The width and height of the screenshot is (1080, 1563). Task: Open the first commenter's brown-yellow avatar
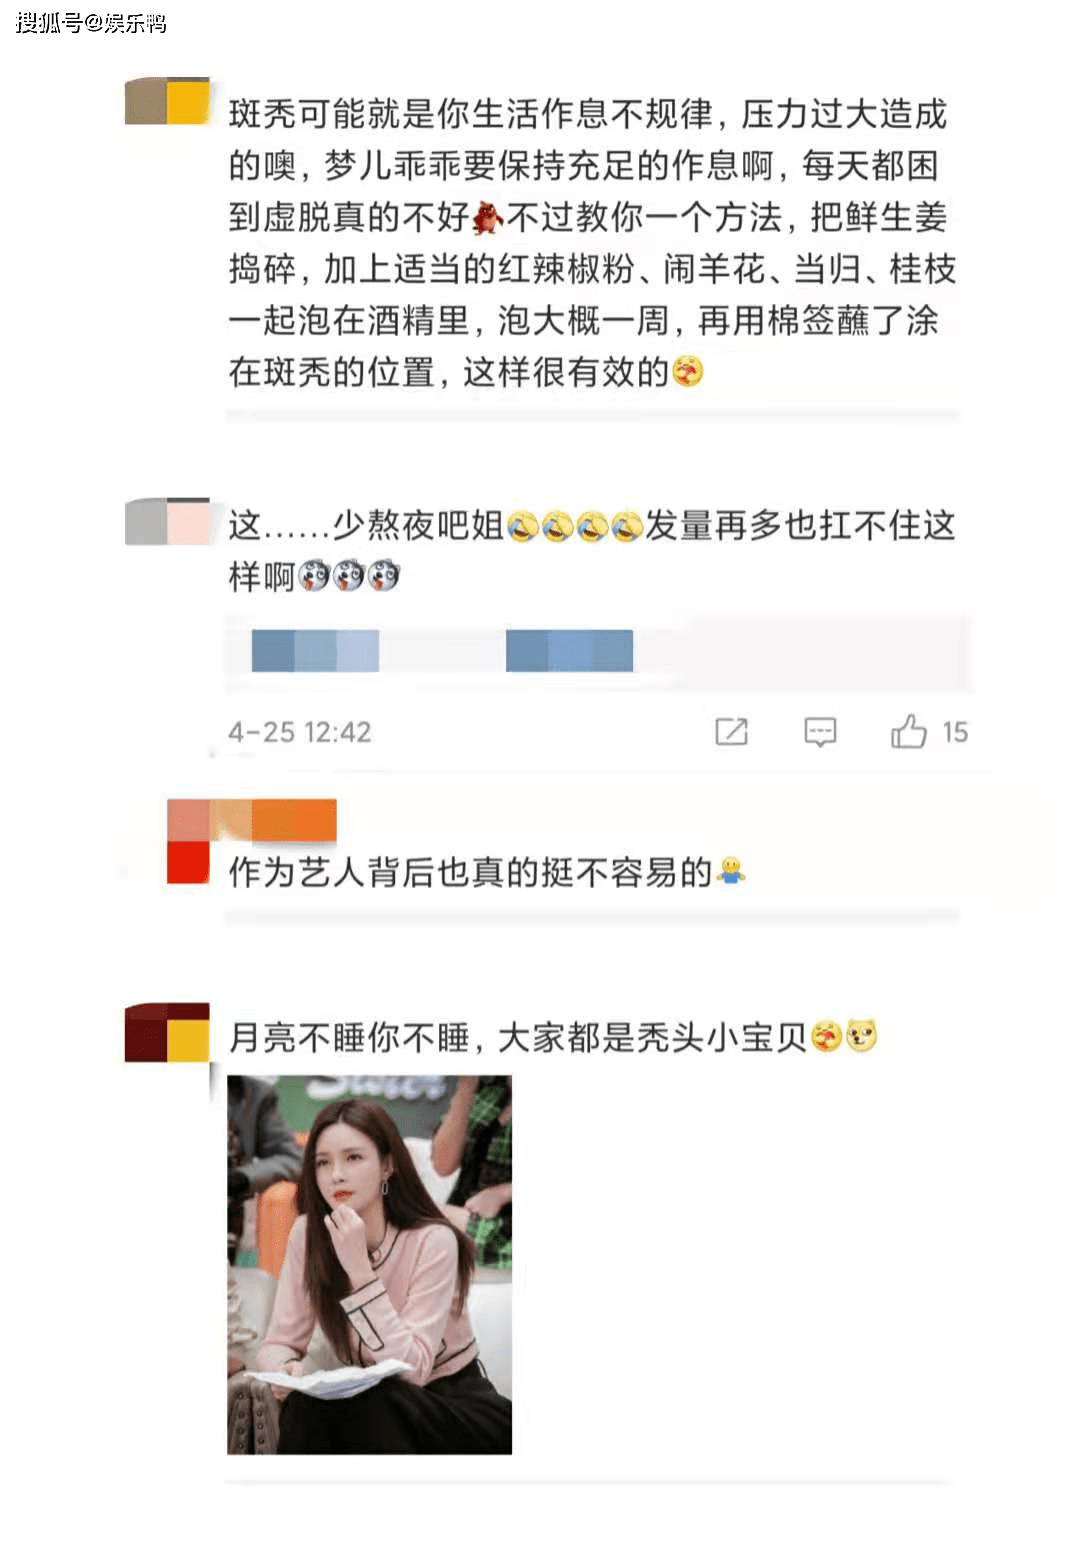pyautogui.click(x=167, y=101)
